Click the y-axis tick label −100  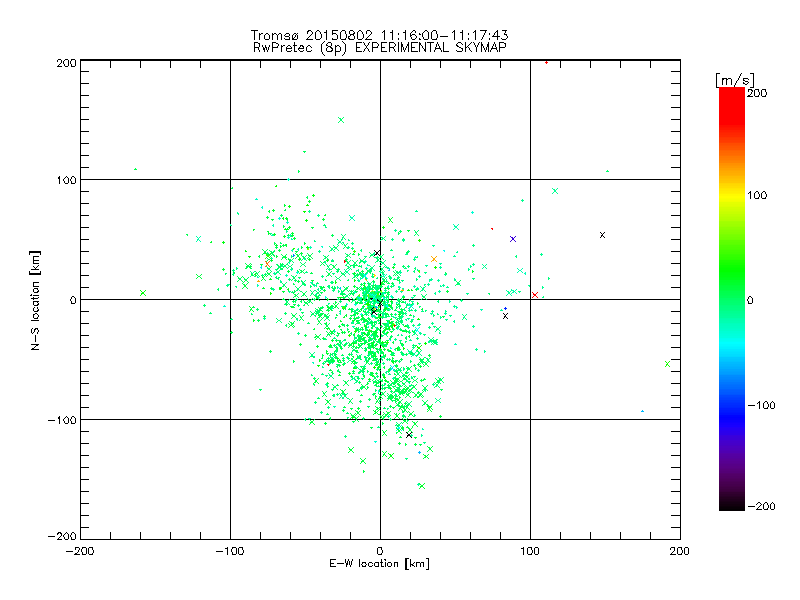coord(62,420)
